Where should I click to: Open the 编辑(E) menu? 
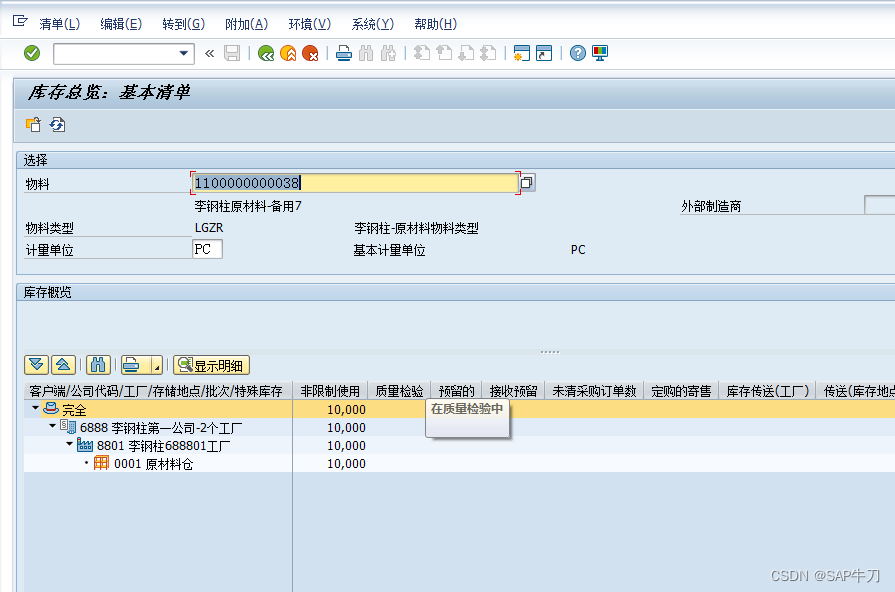click(x=121, y=24)
